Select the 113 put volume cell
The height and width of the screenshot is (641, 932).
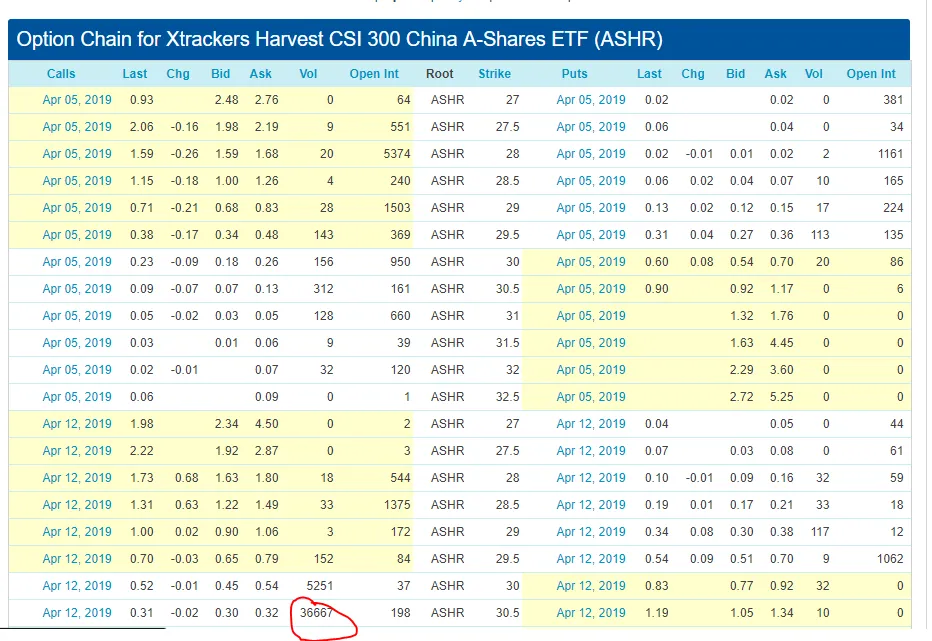(820, 235)
